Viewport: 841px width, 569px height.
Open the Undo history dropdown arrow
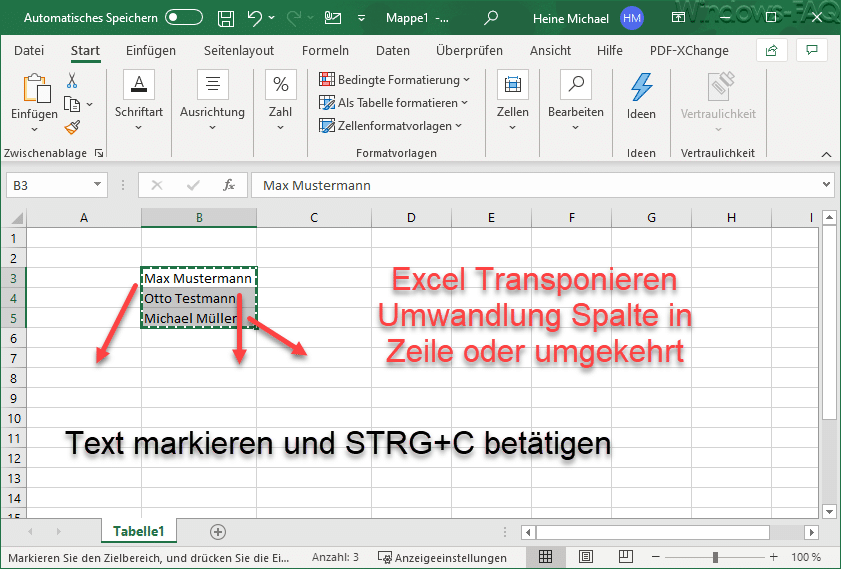[x=271, y=18]
